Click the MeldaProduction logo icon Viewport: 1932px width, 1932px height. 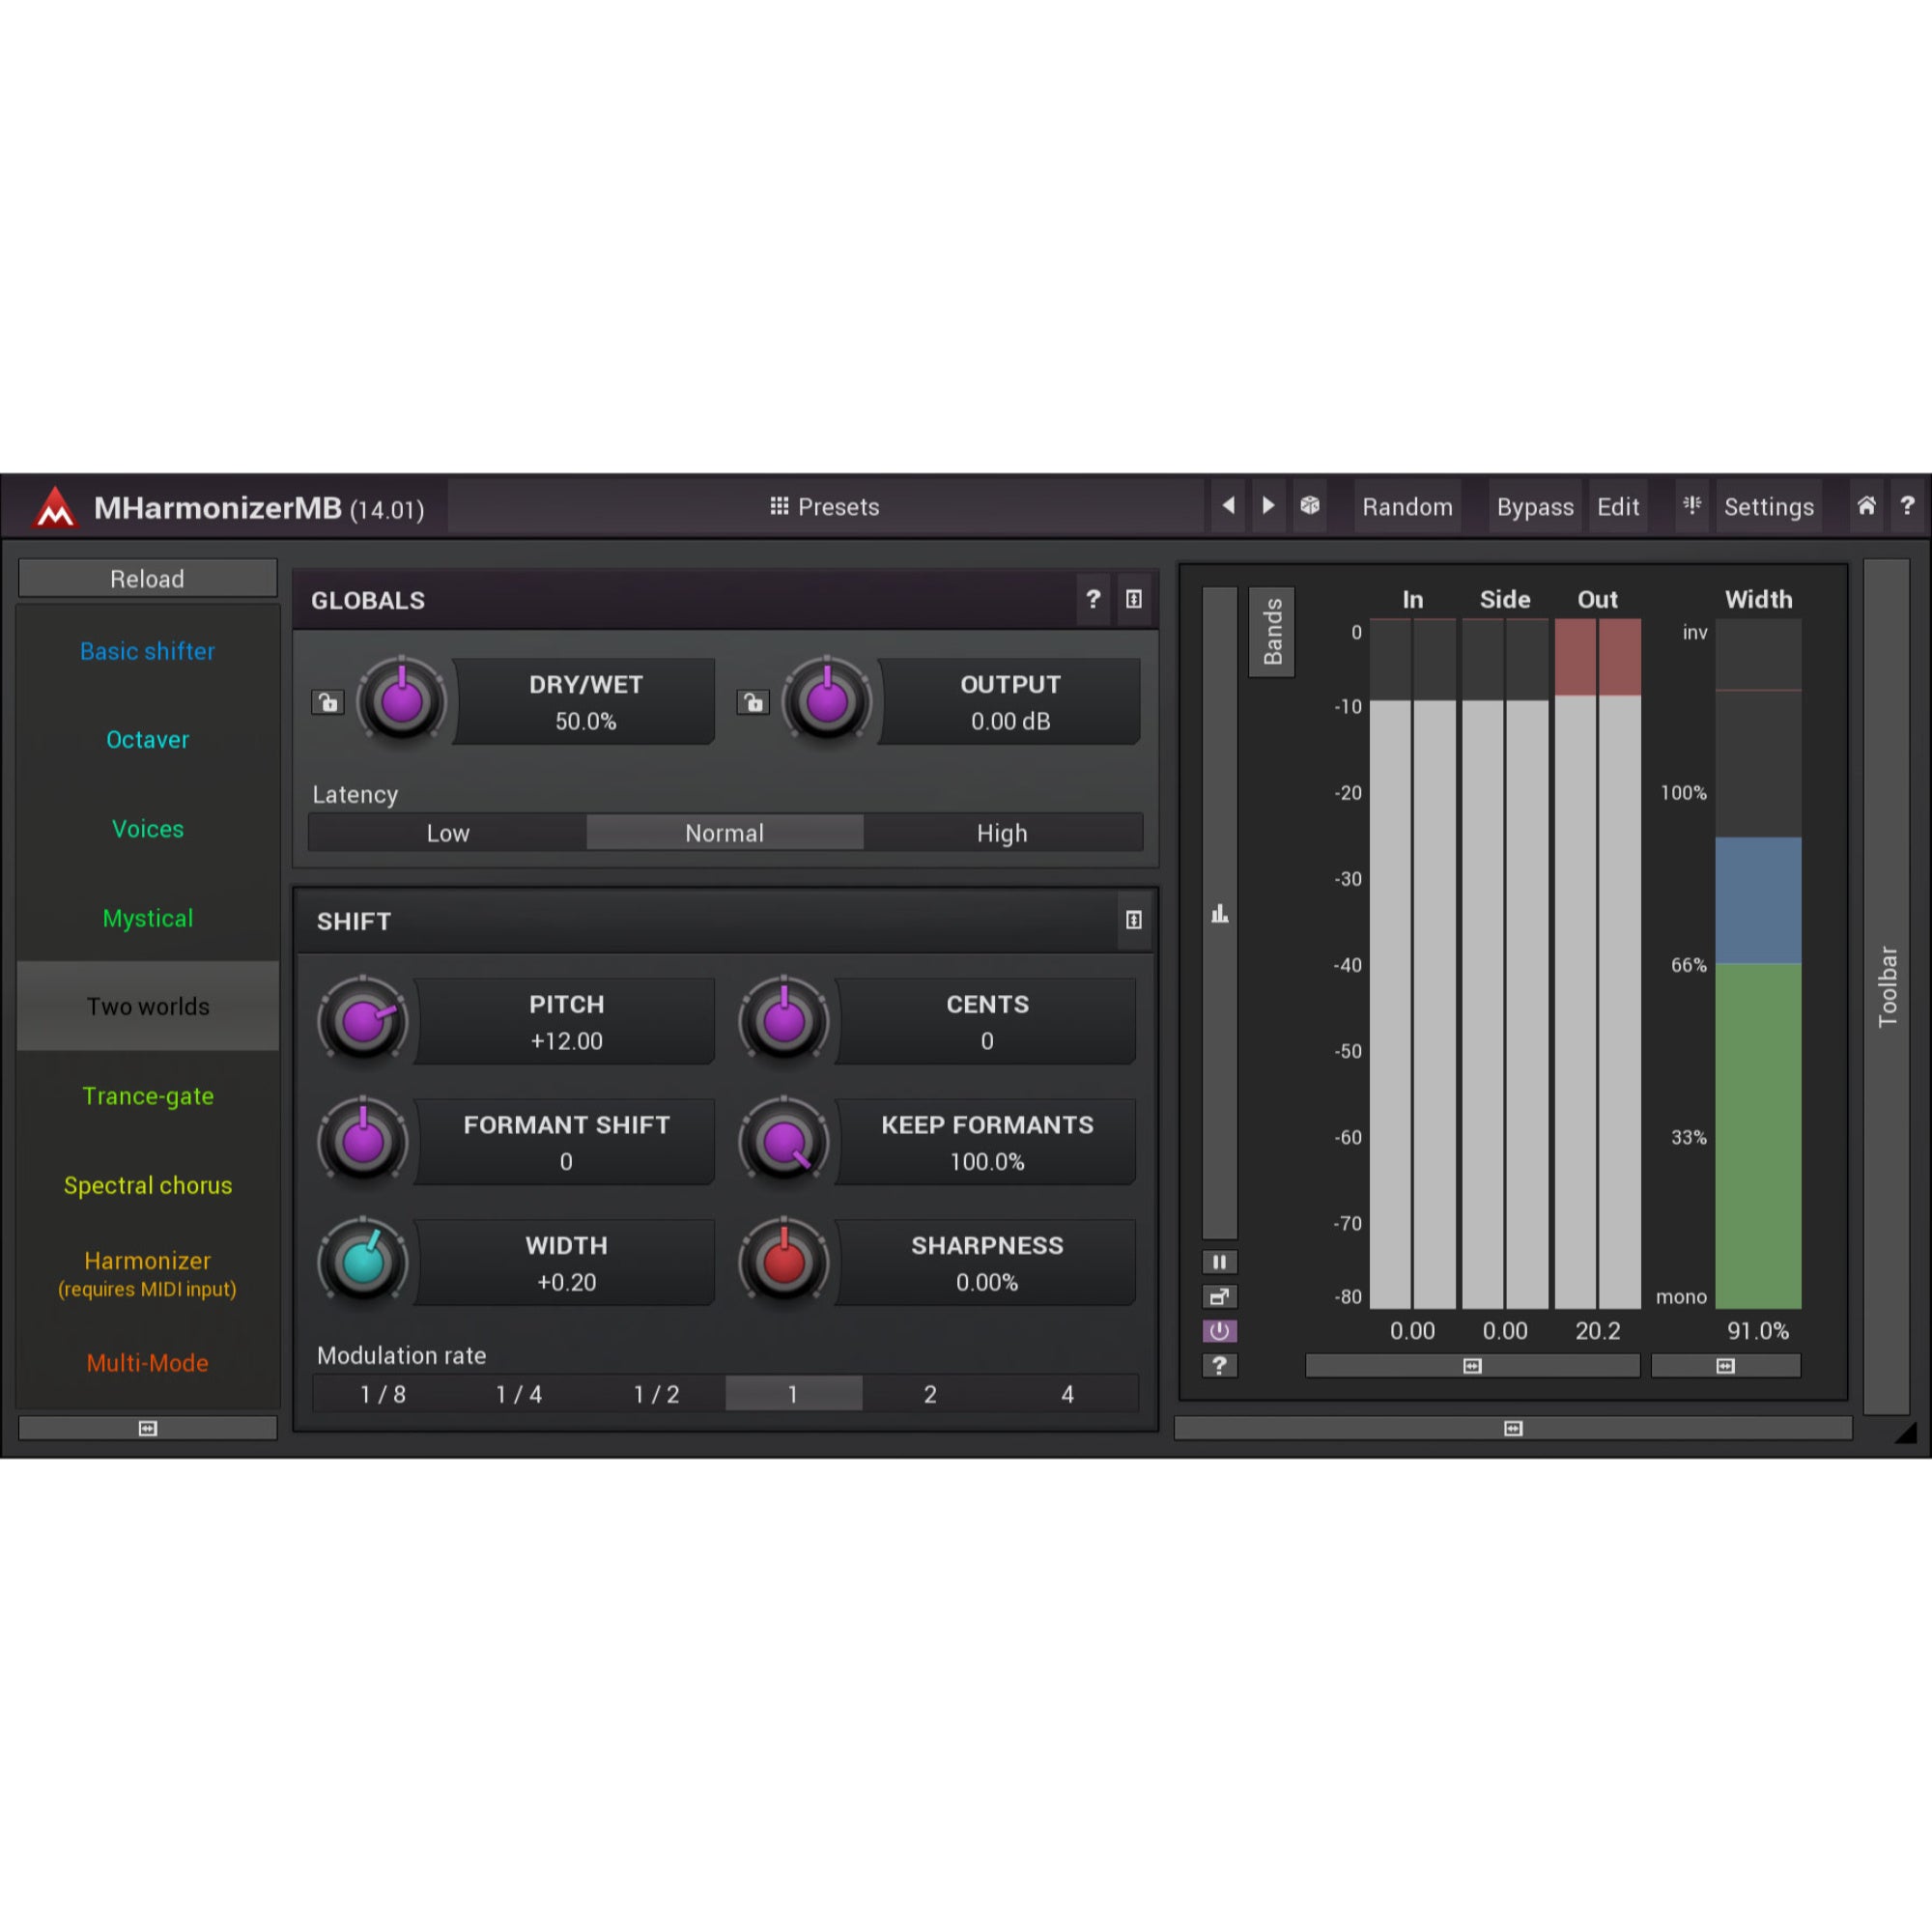pos(56,507)
